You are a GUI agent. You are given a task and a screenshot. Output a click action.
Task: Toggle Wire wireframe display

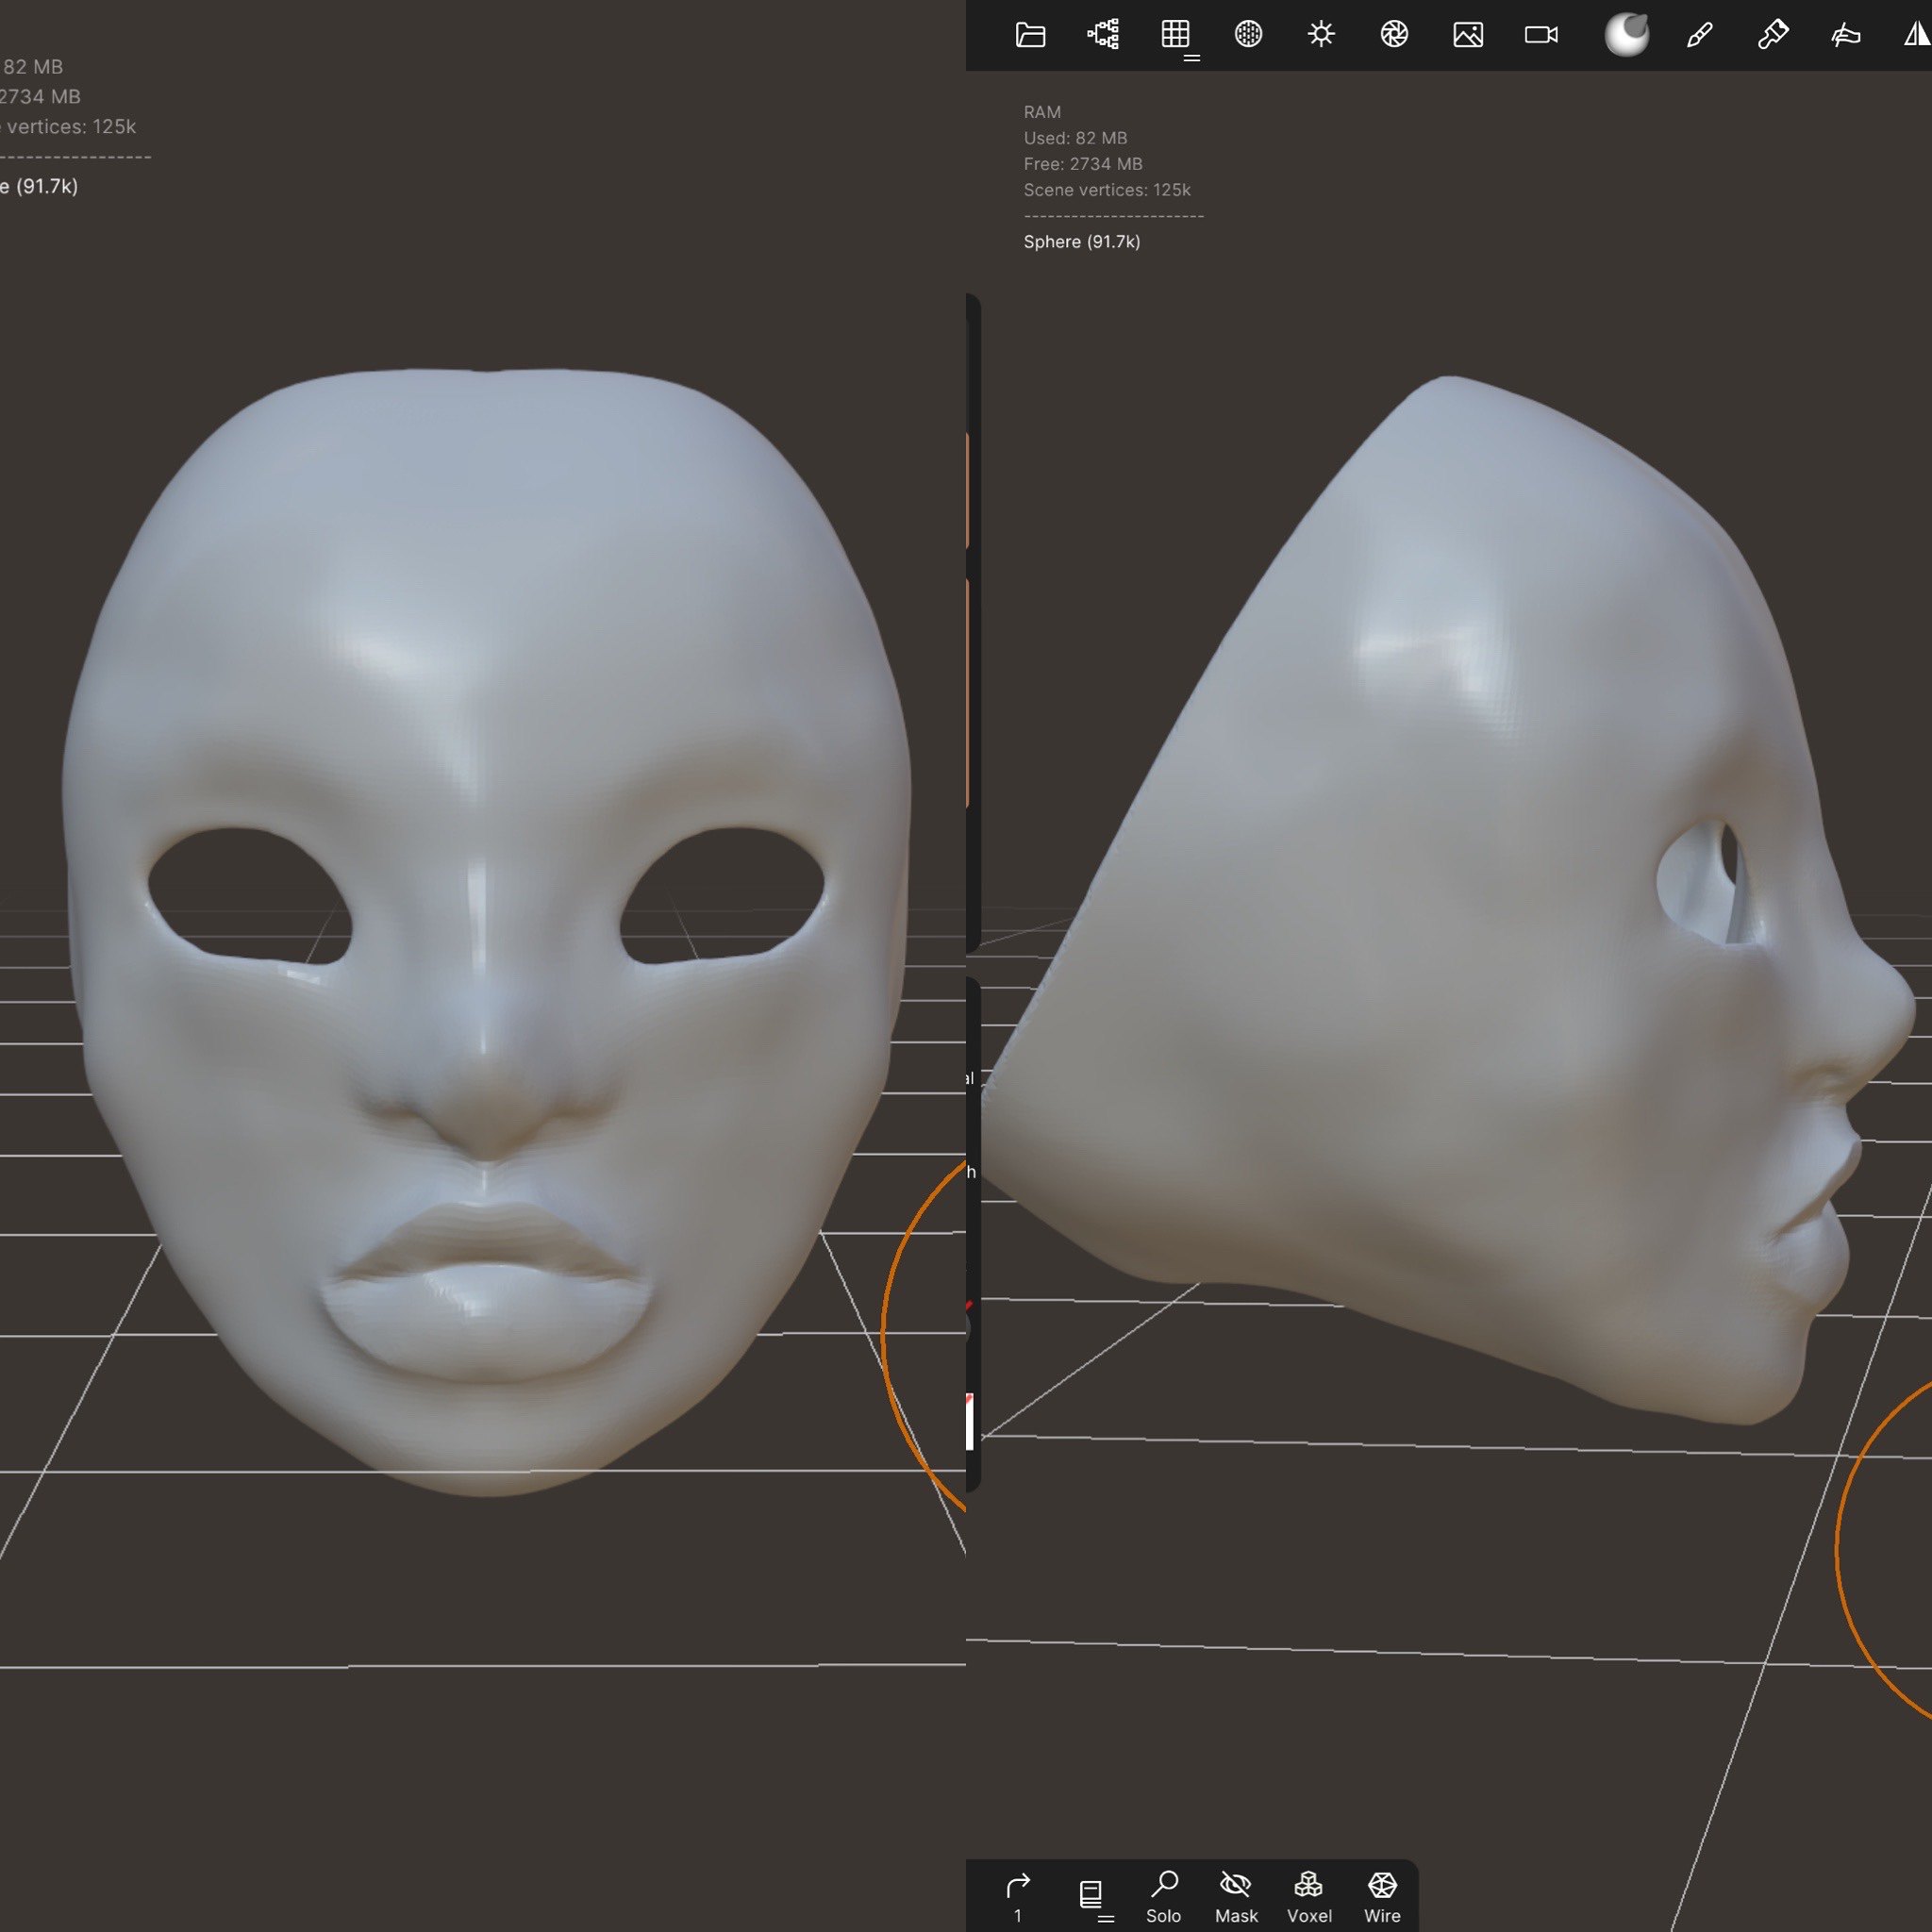pos(1382,1896)
